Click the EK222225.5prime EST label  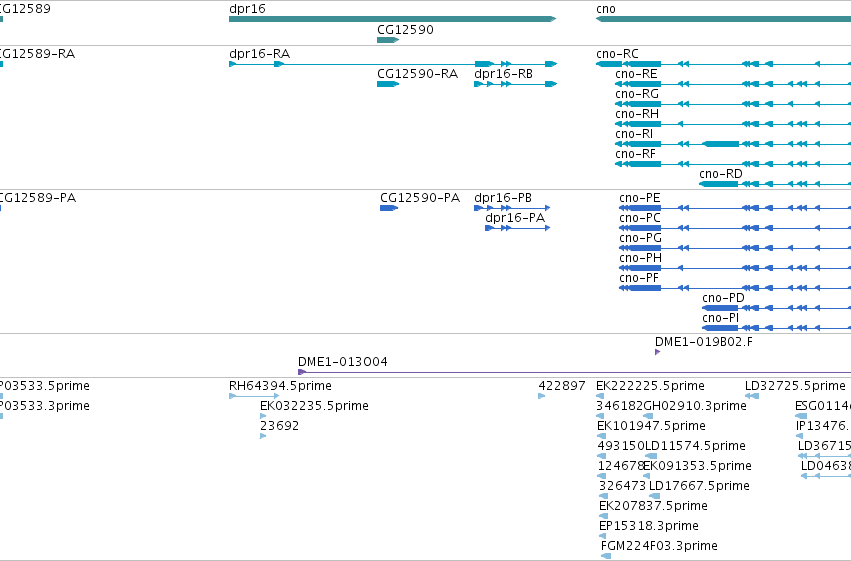650,386
